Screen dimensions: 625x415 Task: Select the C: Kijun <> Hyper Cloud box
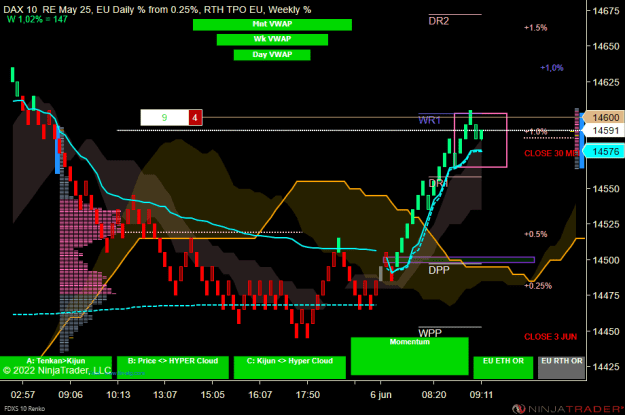[290, 367]
